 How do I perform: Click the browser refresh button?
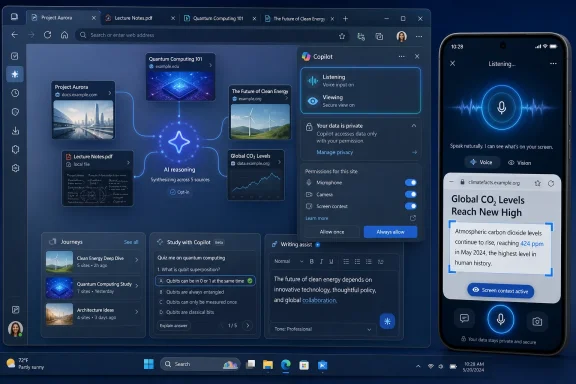47,35
